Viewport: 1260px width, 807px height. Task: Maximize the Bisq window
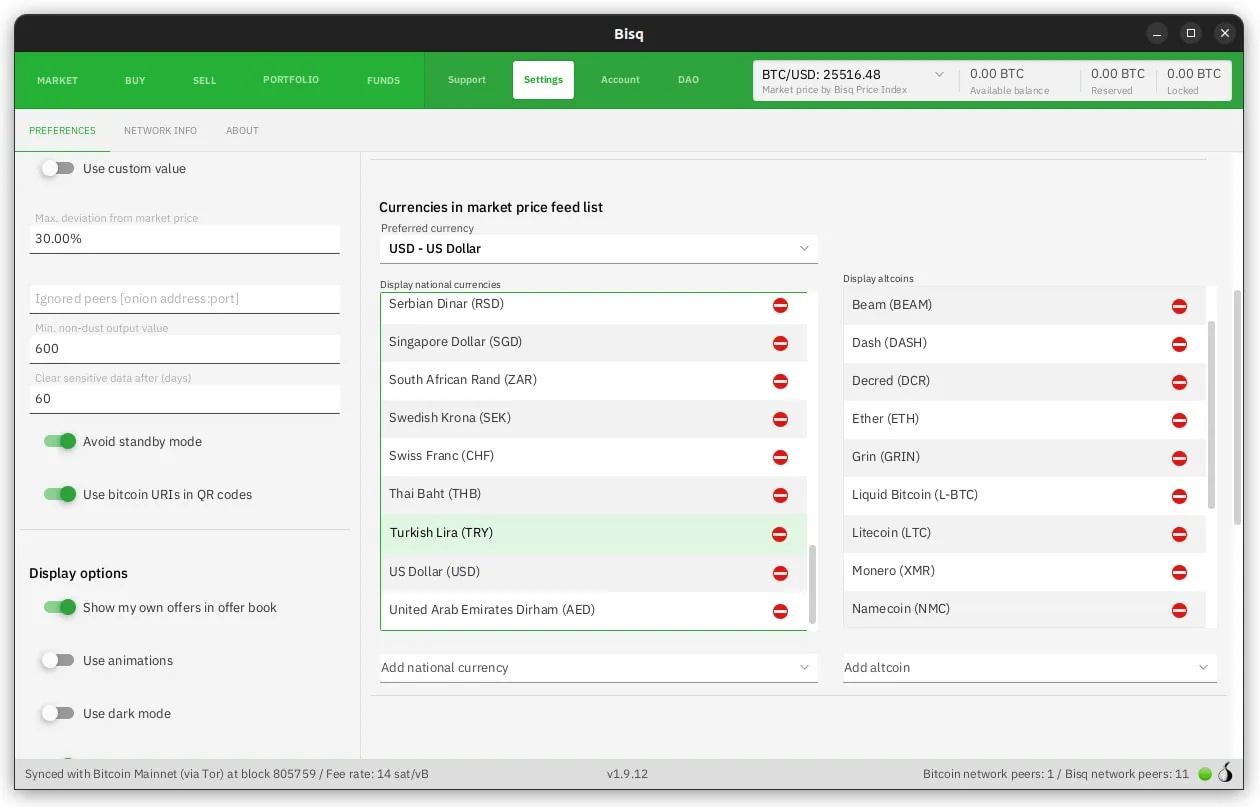[x=1190, y=33]
